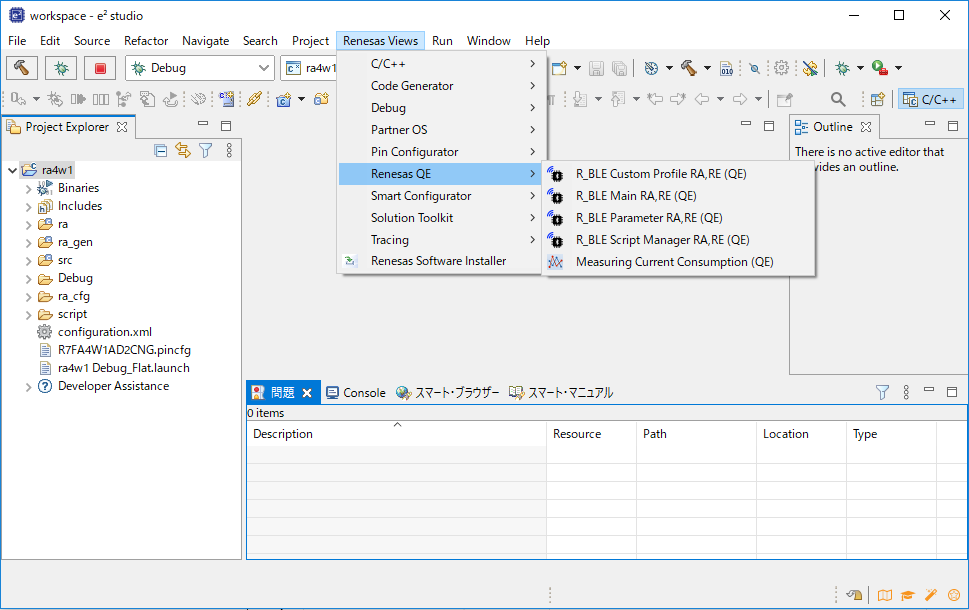
Task: Select ra4w1 Debug_Flat.launch file
Action: 124,368
